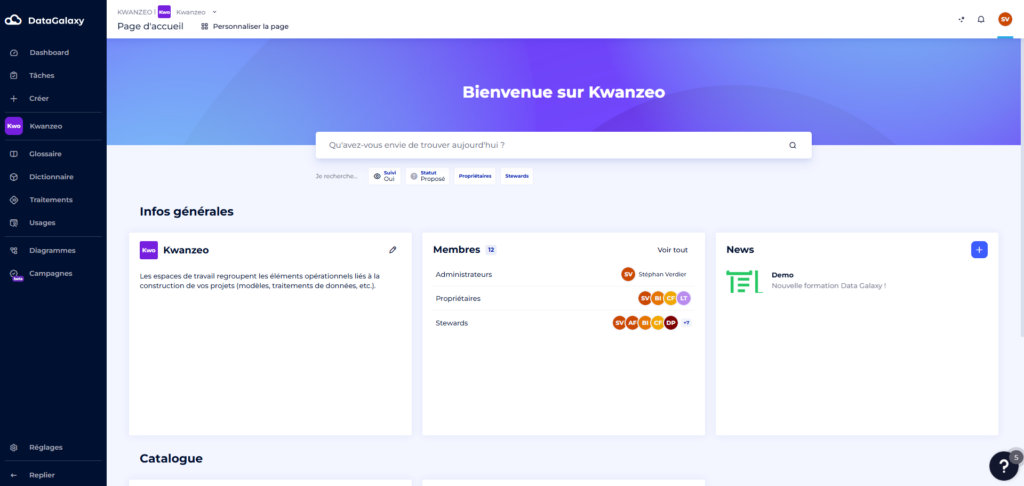Viewport: 1024px width, 486px height.
Task: Click the Propriétaires row label in Membres
Action: pos(458,299)
